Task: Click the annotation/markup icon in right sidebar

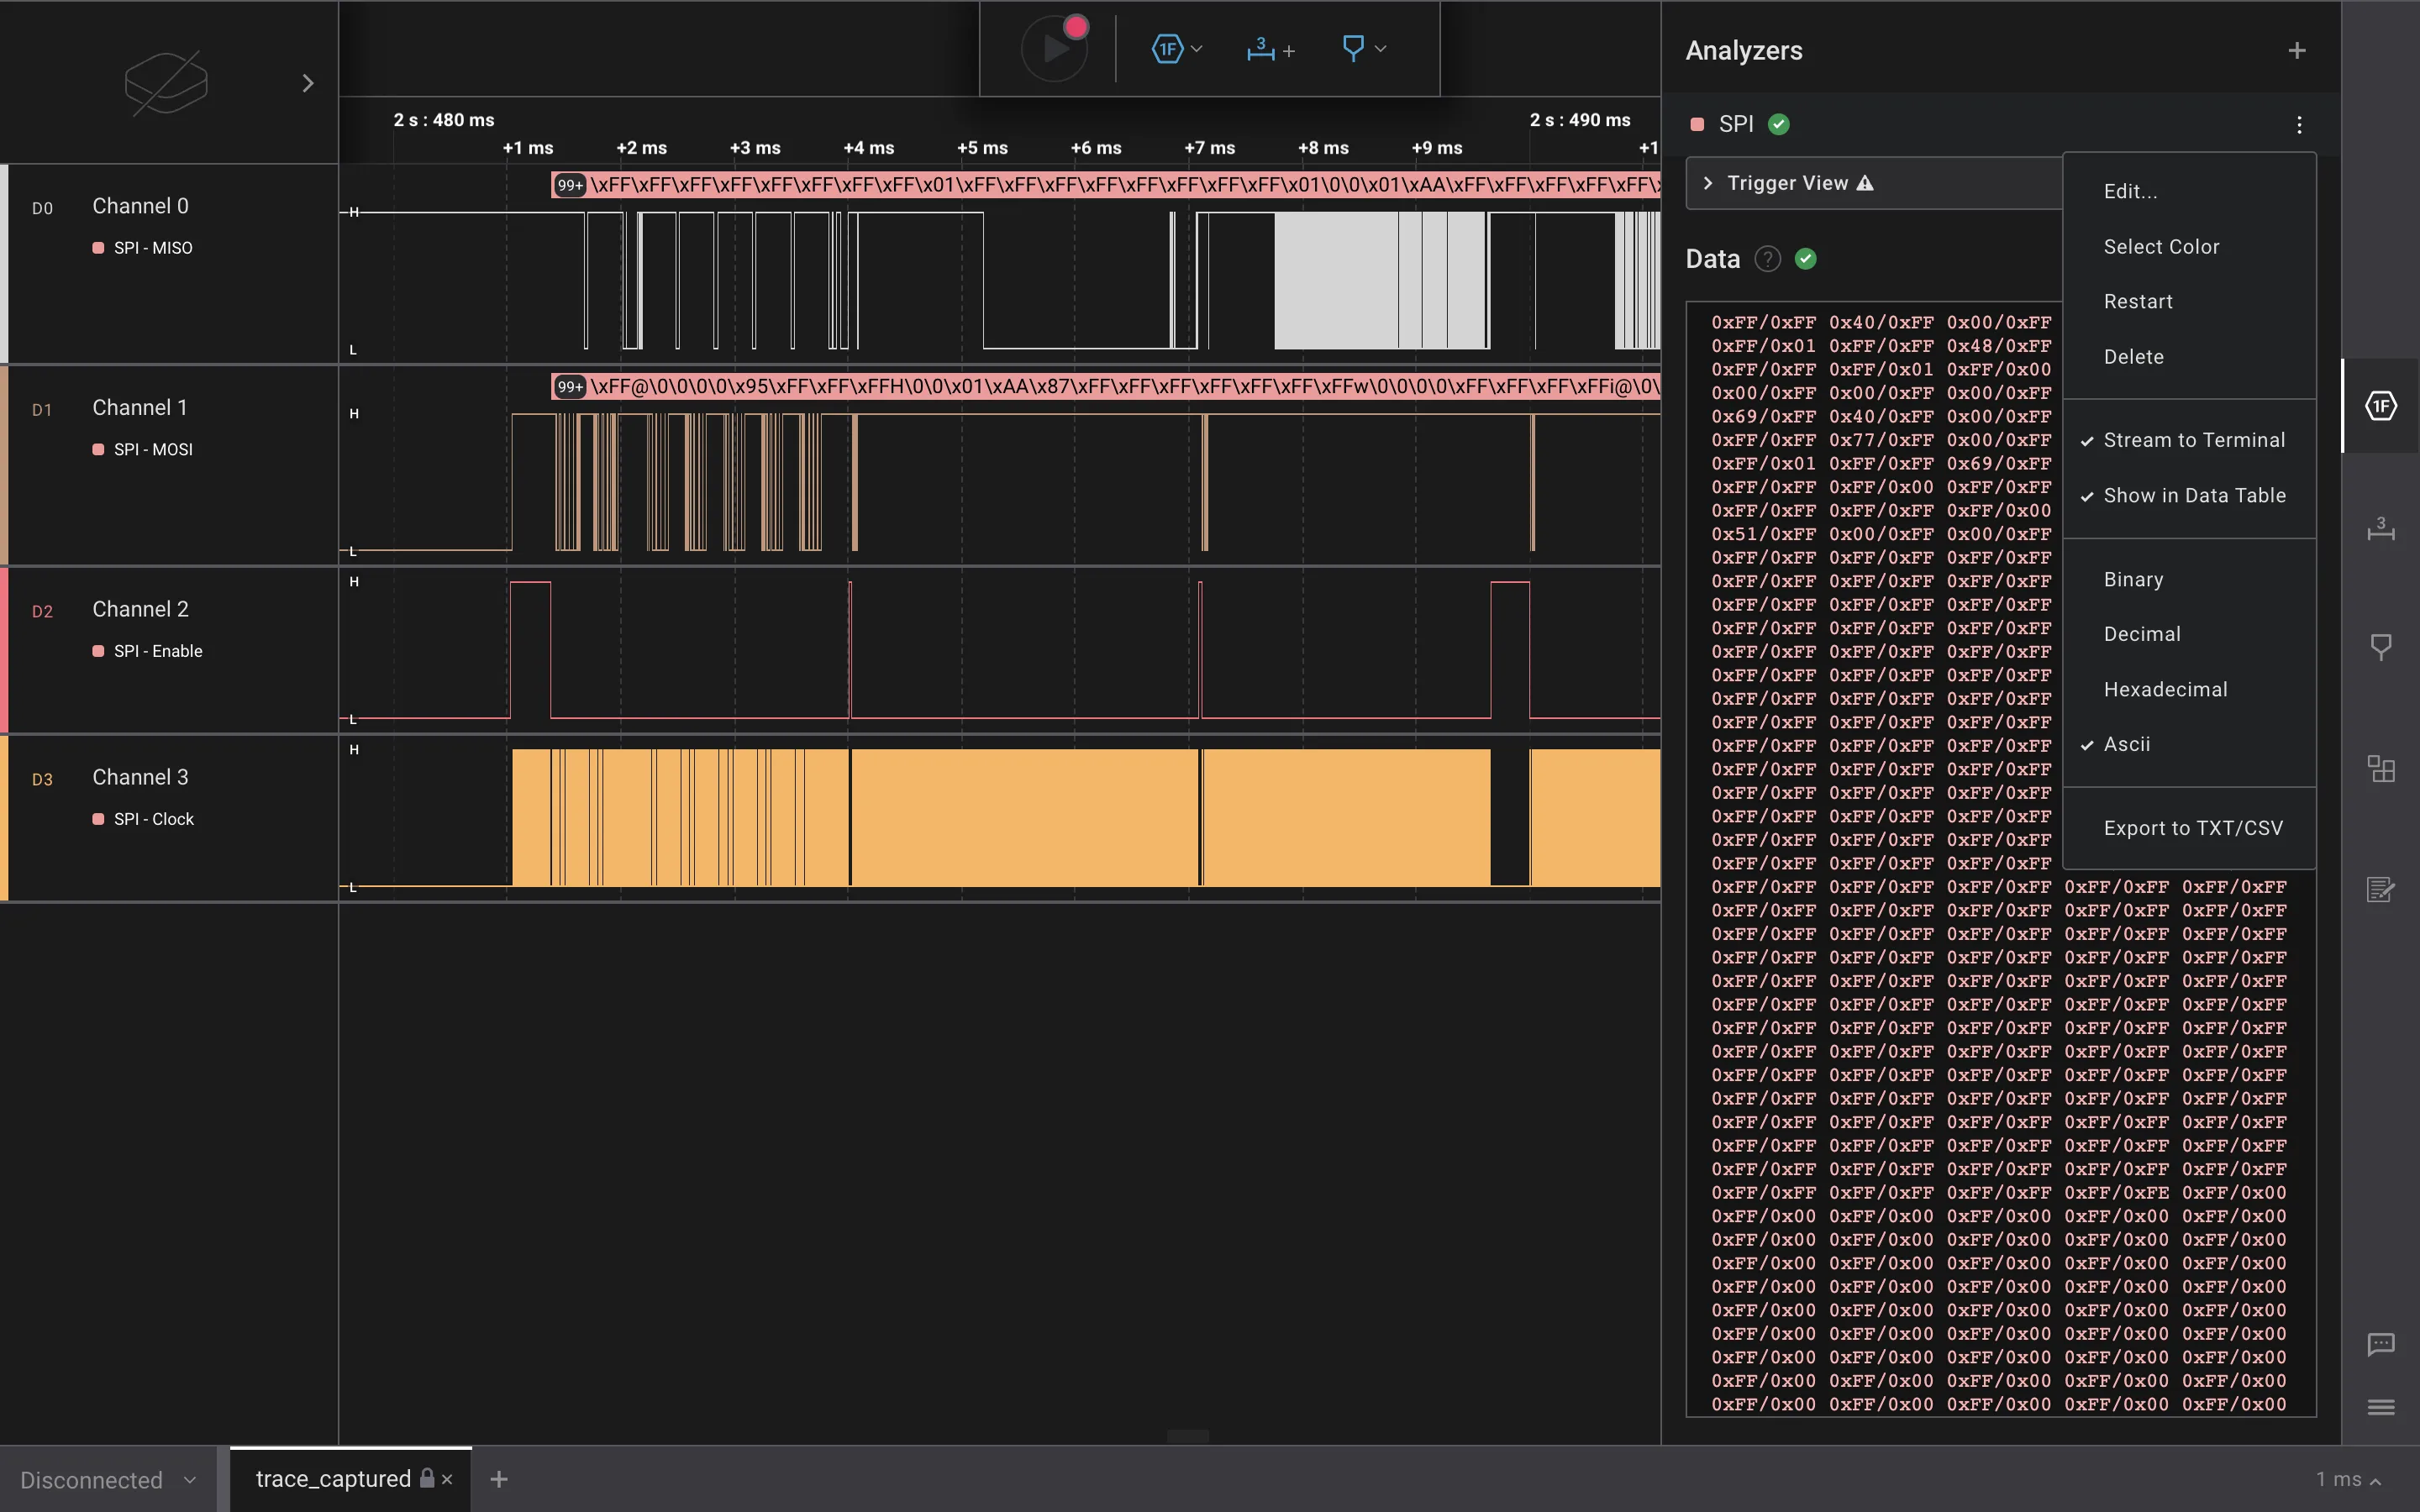Action: click(x=2380, y=890)
